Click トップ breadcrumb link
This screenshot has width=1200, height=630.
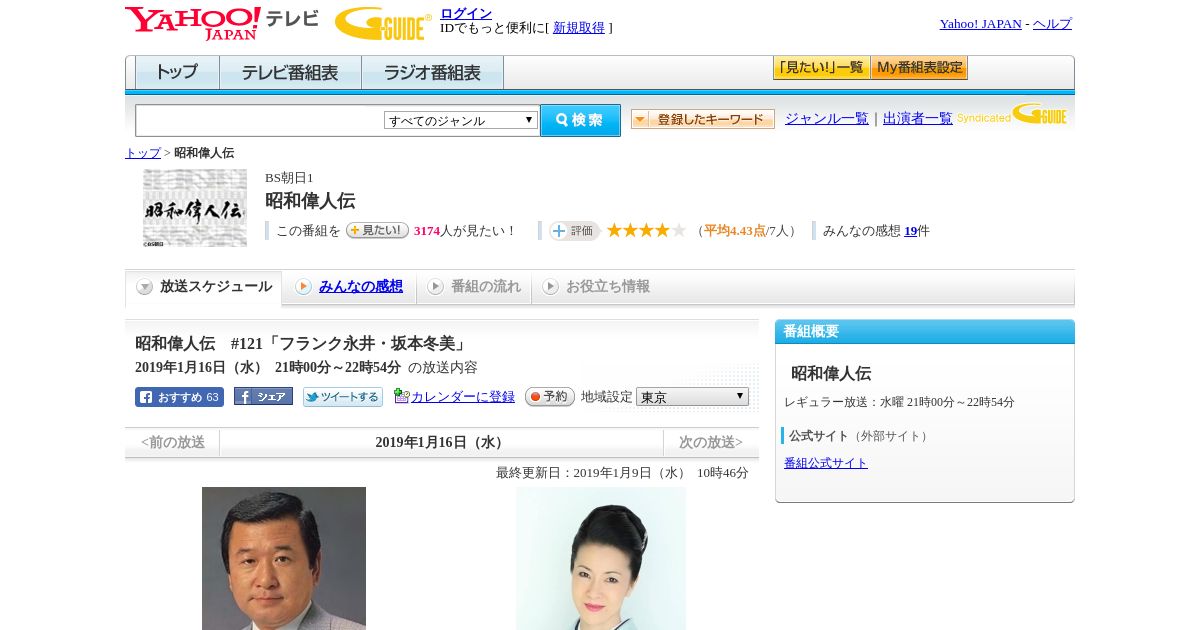142,153
